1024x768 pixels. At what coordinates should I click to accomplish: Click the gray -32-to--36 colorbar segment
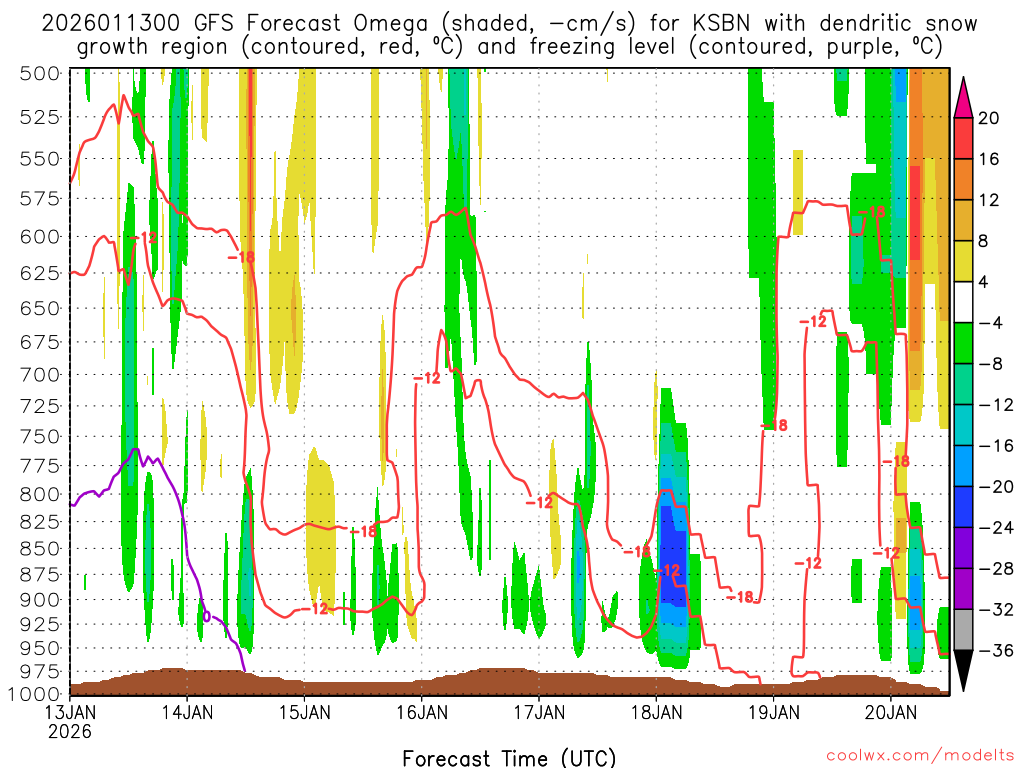click(963, 630)
